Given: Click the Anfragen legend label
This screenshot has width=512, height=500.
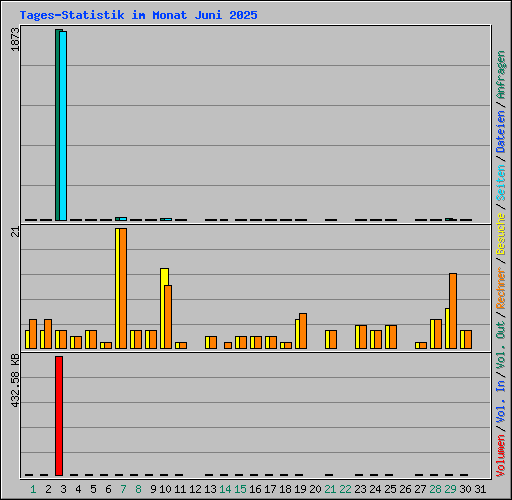Looking at the screenshot, I should point(501,75).
